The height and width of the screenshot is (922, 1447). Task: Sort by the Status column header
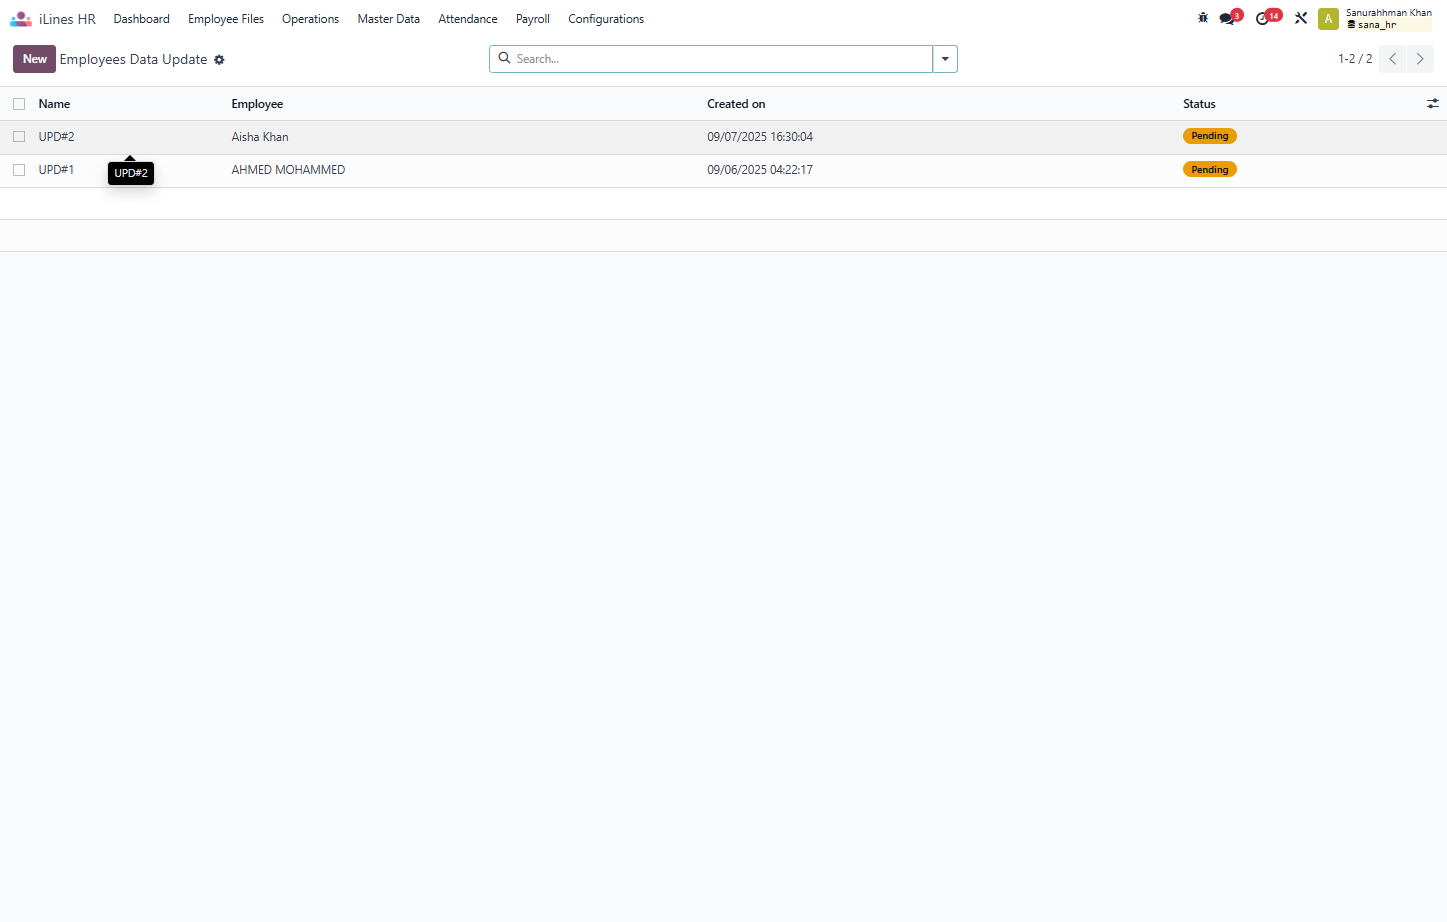(1199, 104)
